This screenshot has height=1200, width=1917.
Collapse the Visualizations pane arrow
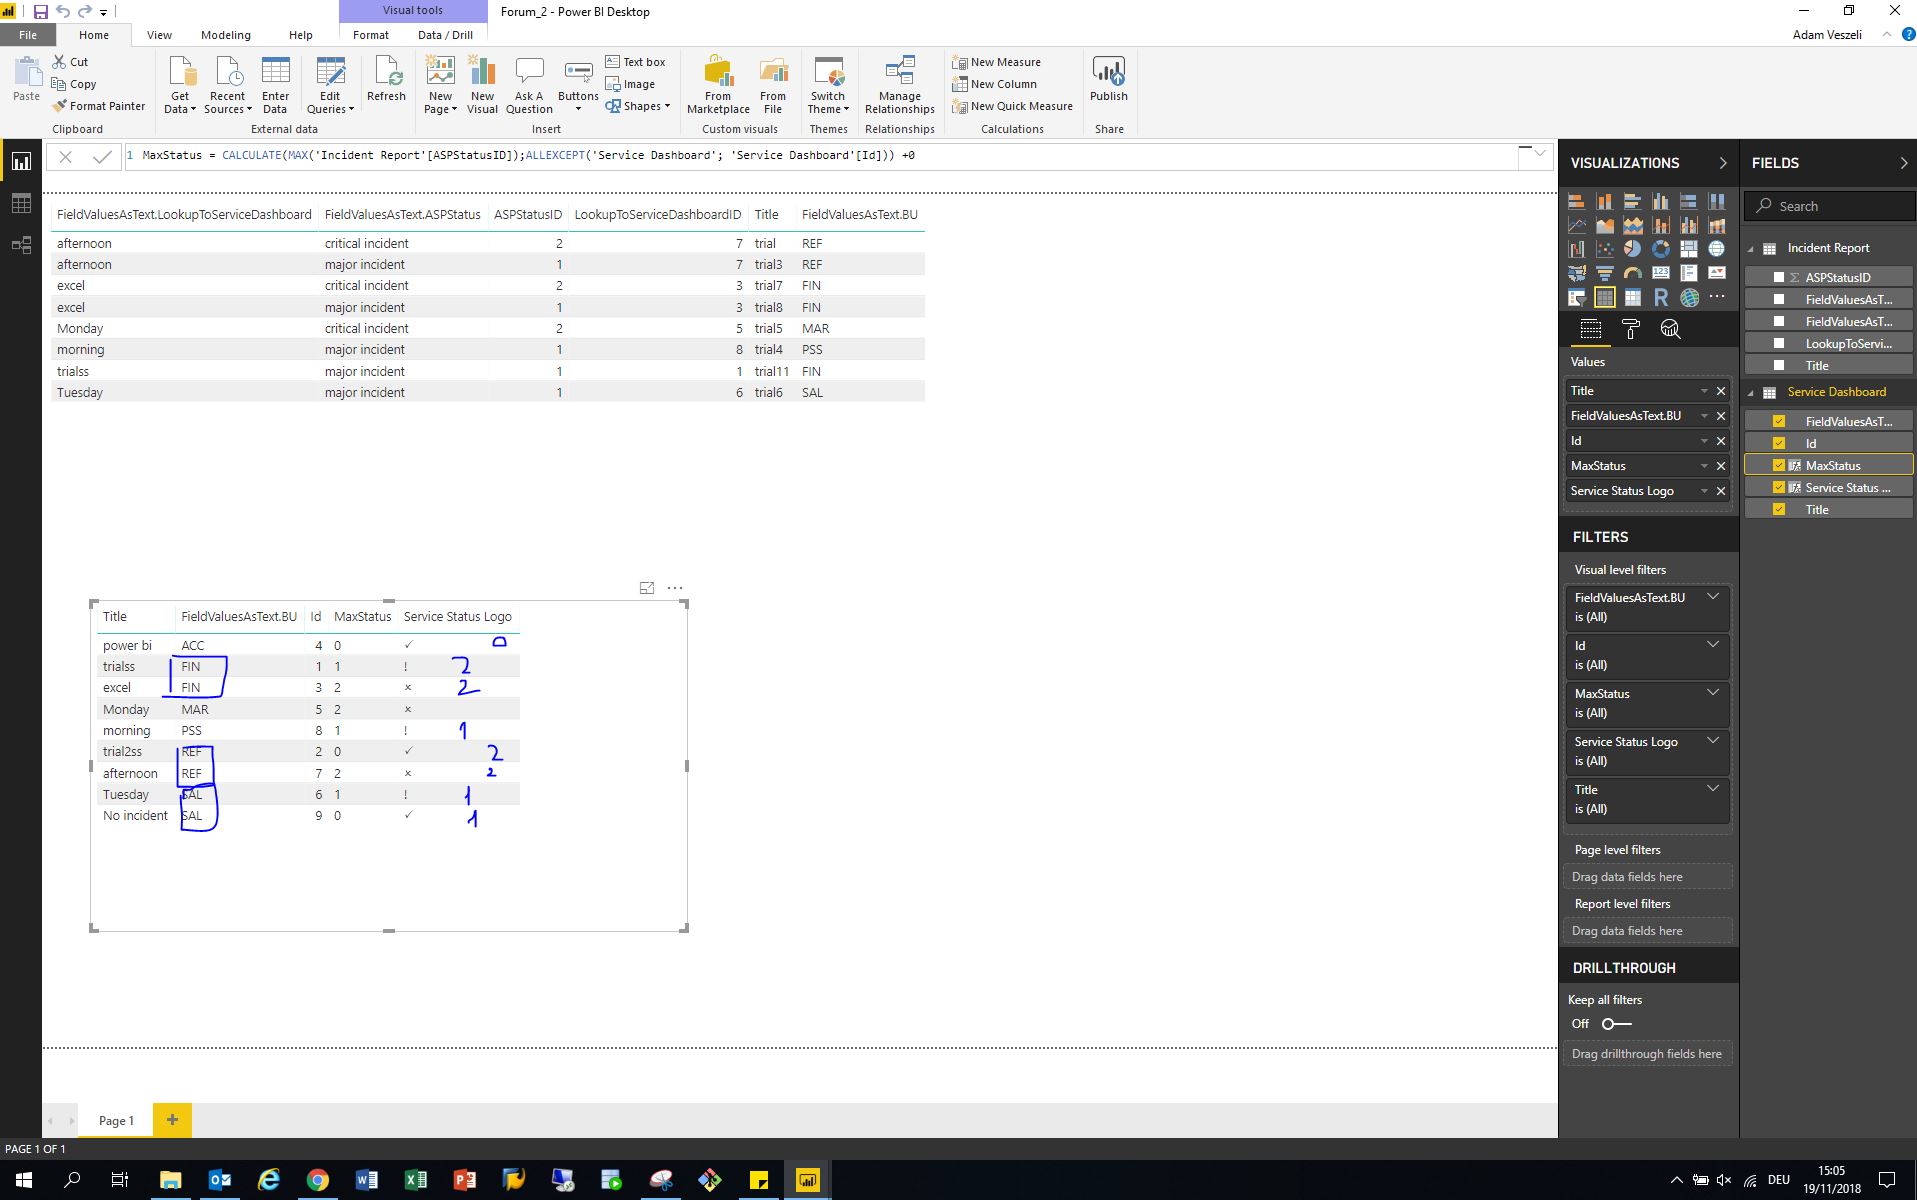point(1722,163)
